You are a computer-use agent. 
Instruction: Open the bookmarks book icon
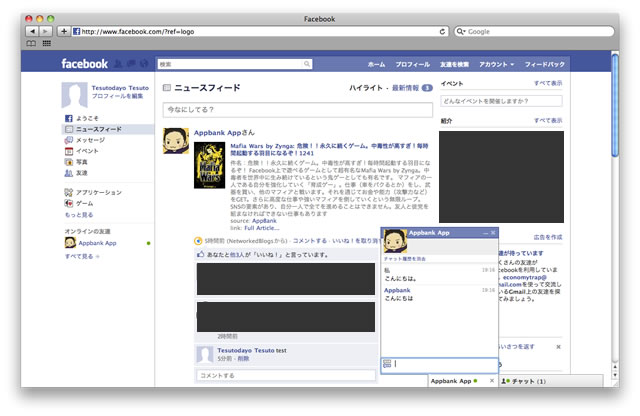tap(31, 43)
